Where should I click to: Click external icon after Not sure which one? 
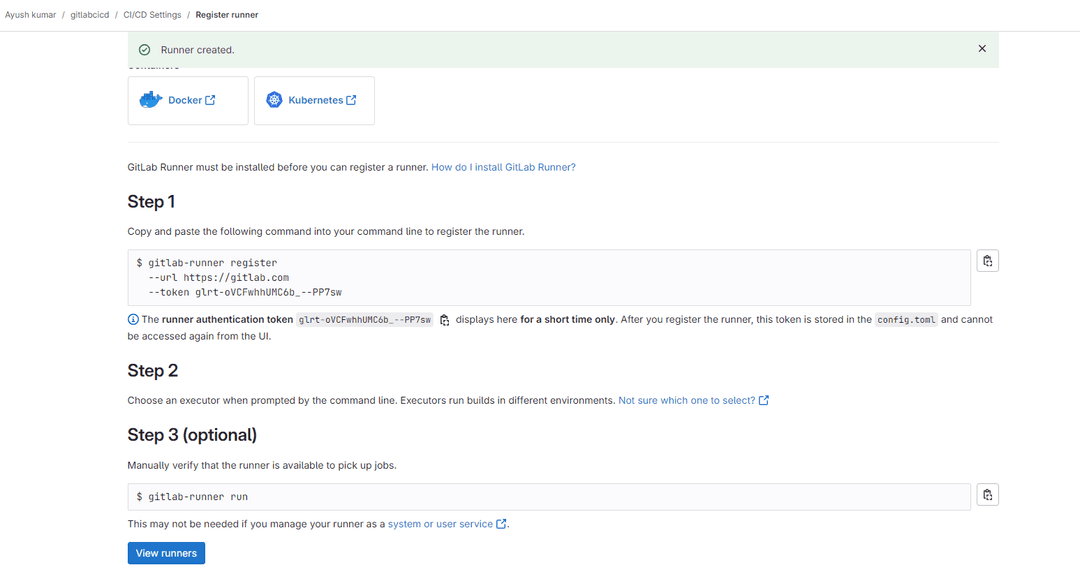763,400
